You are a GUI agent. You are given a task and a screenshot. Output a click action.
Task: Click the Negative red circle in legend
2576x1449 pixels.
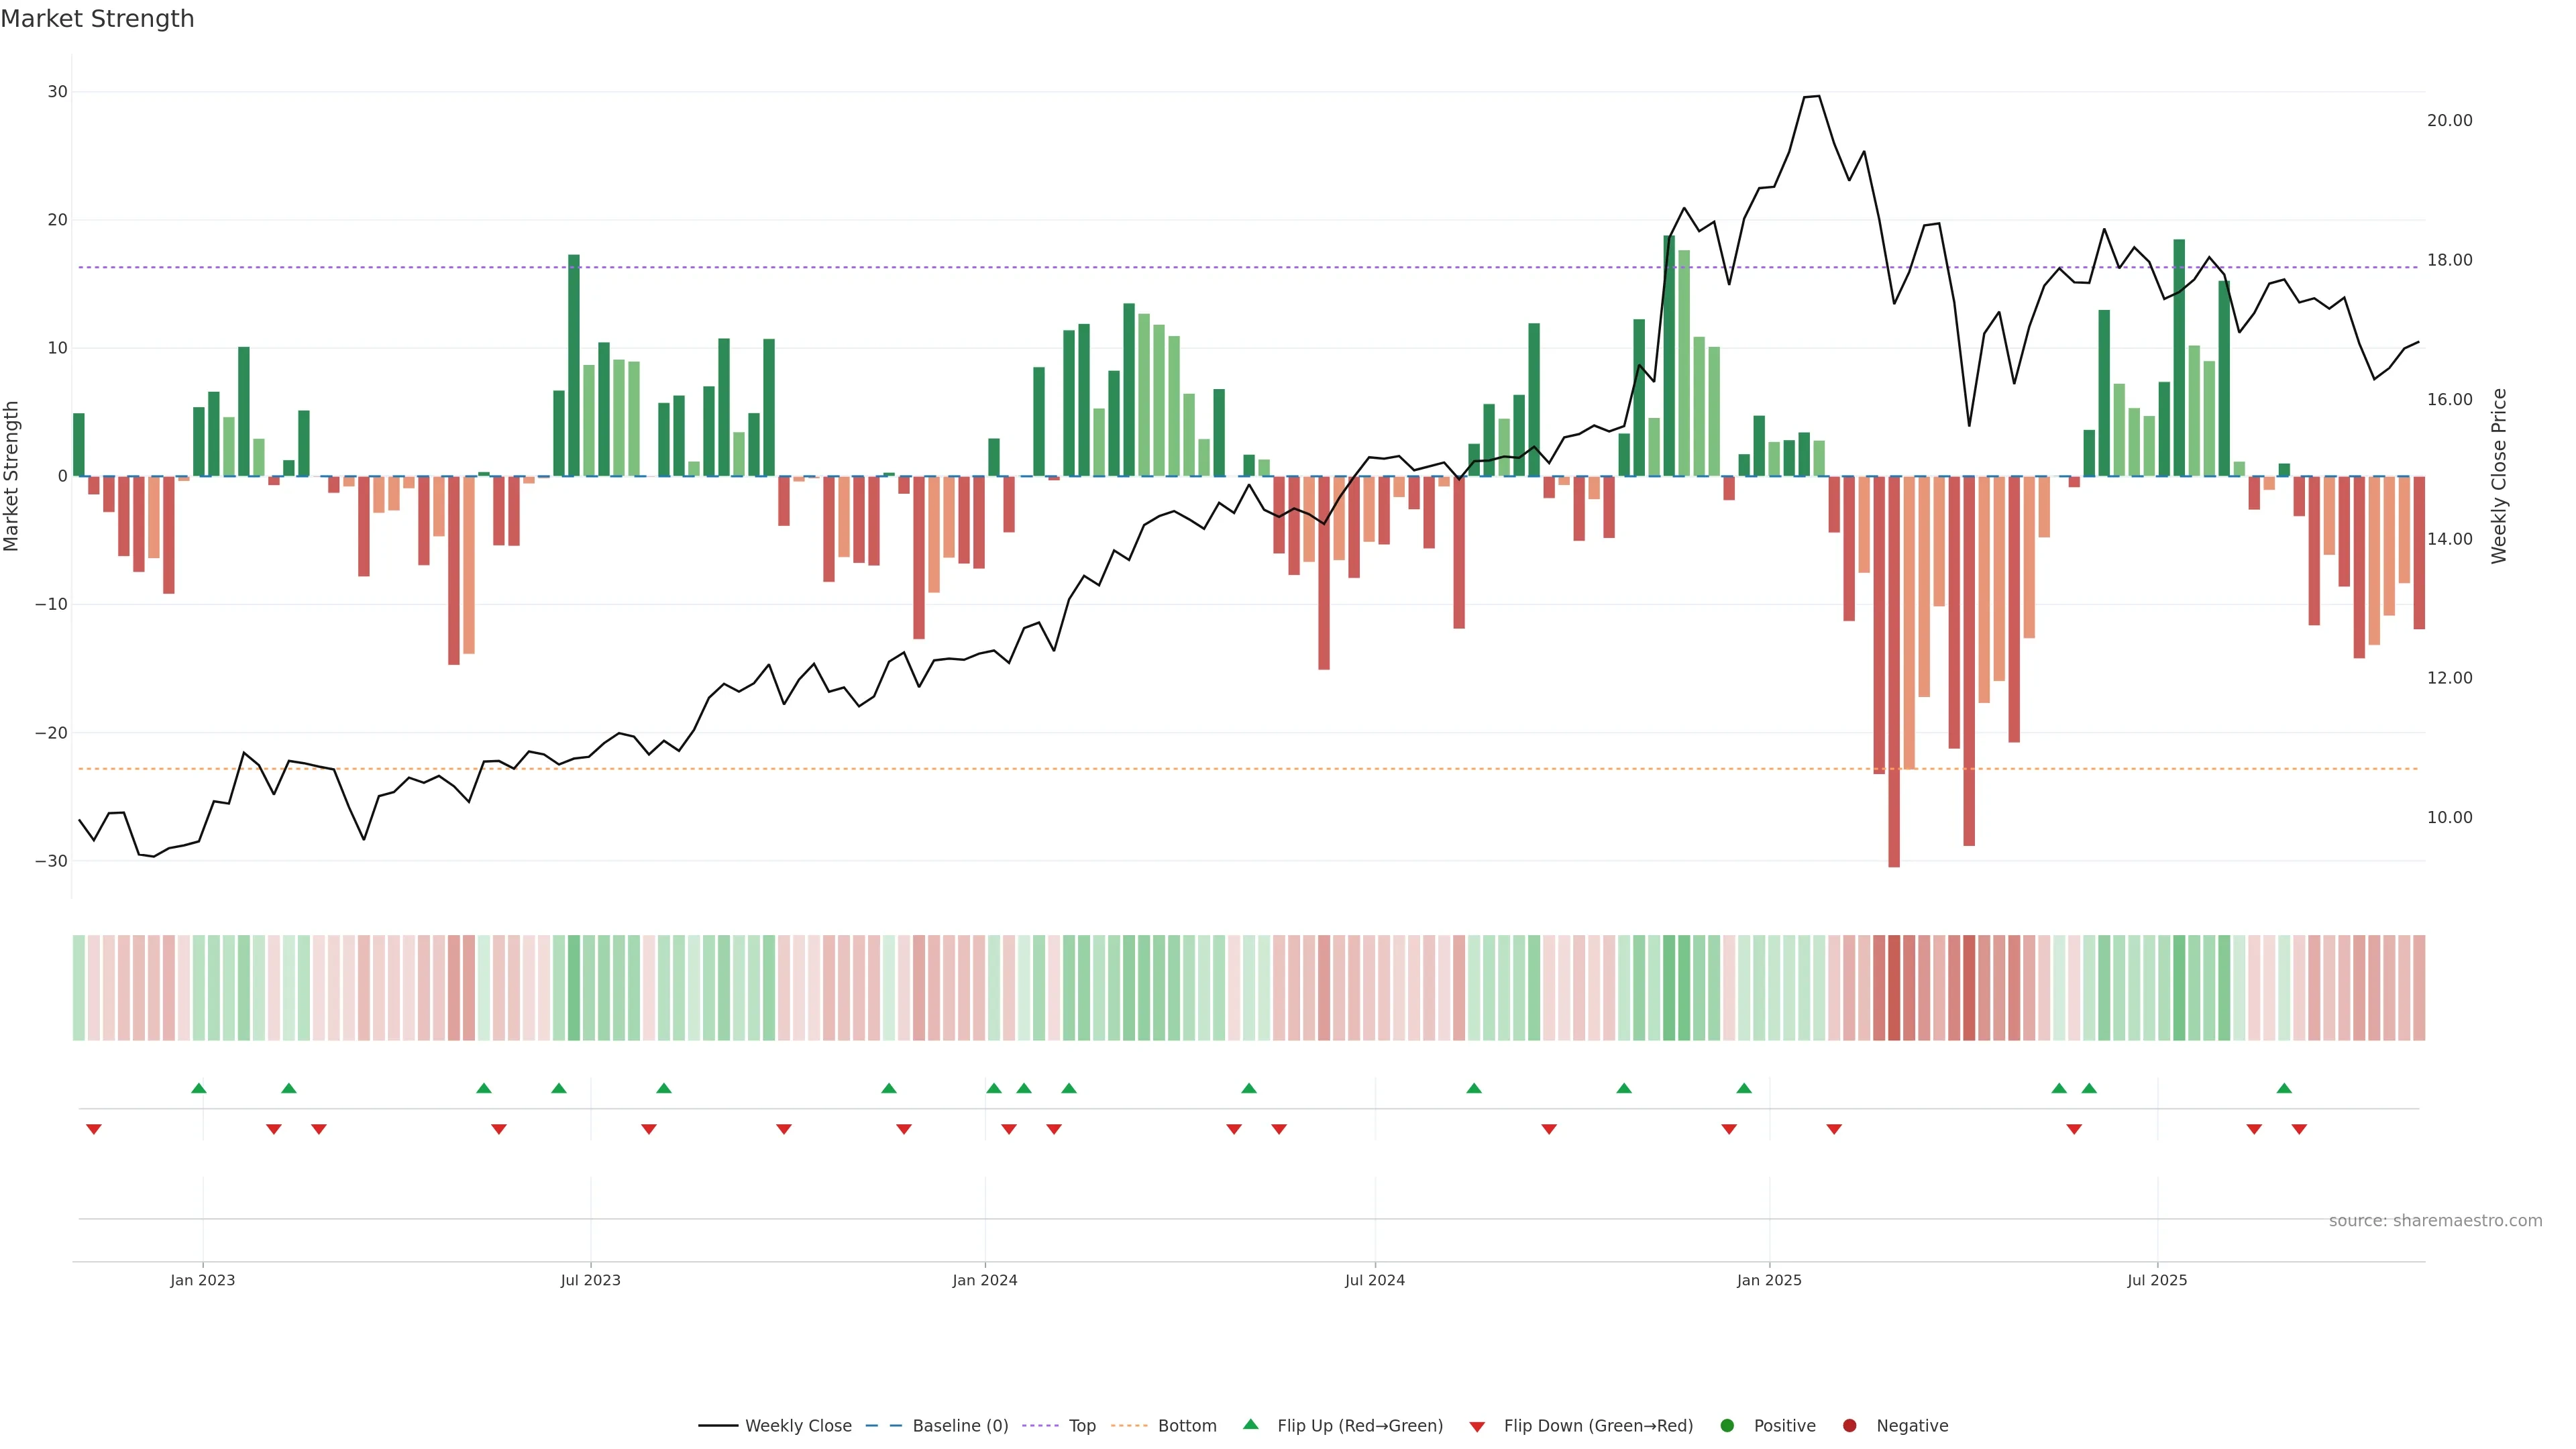[1849, 1426]
